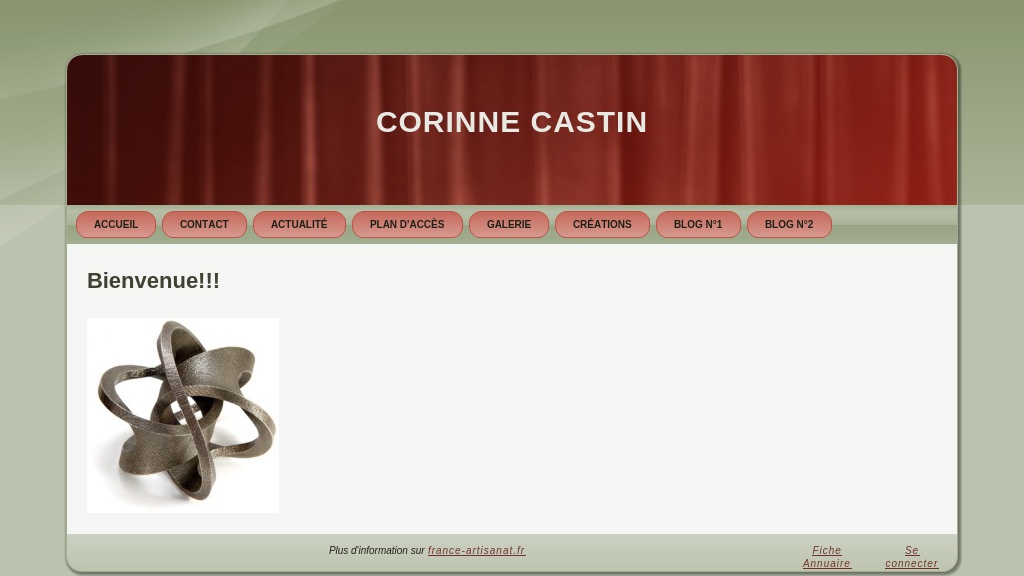Image resolution: width=1024 pixels, height=576 pixels.
Task: Click the metal sculpture image
Action: pyautogui.click(x=183, y=415)
